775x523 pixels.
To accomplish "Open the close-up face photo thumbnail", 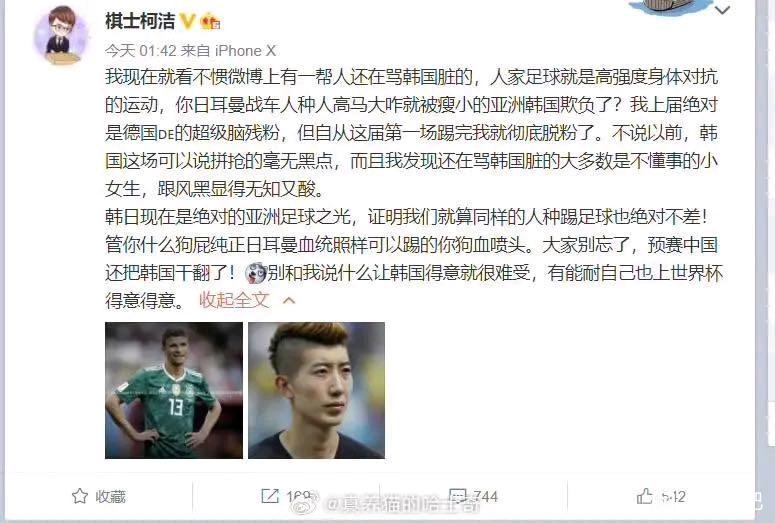I will (x=316, y=391).
